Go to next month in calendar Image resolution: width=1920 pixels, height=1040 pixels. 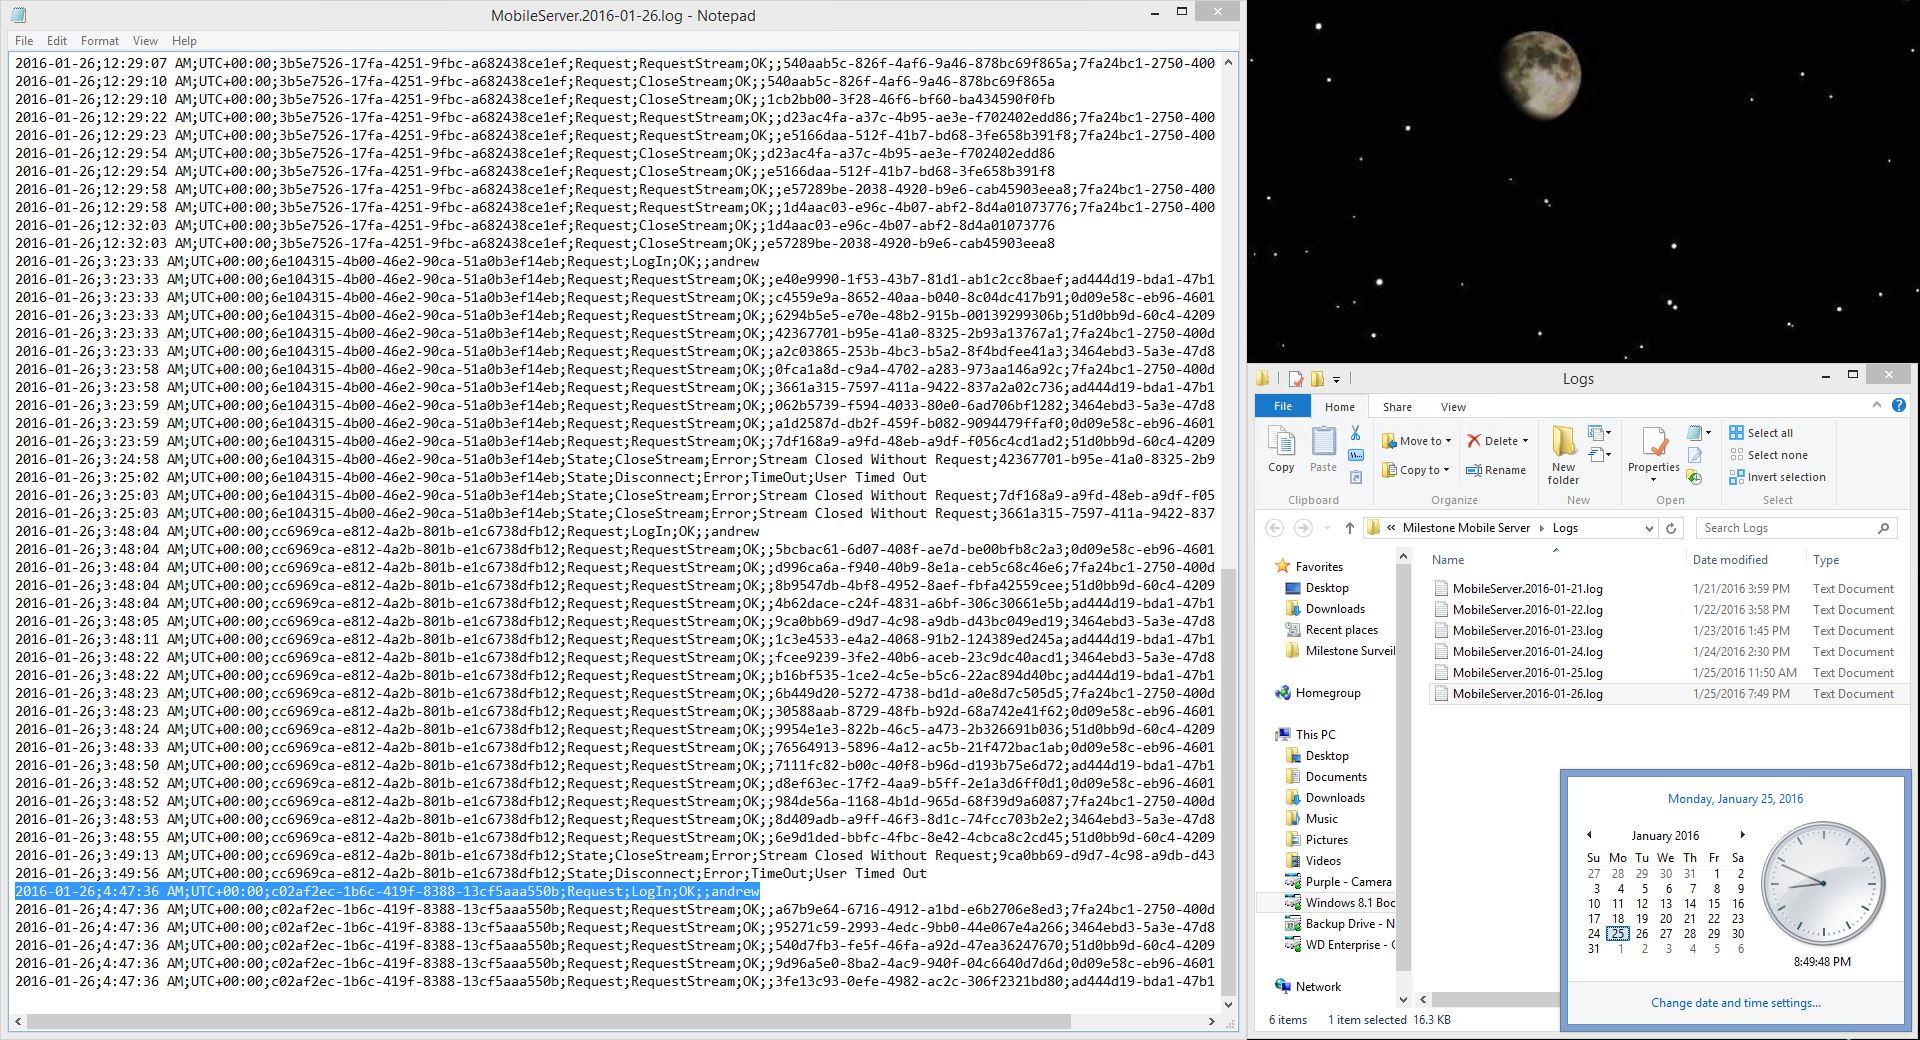pos(1742,835)
